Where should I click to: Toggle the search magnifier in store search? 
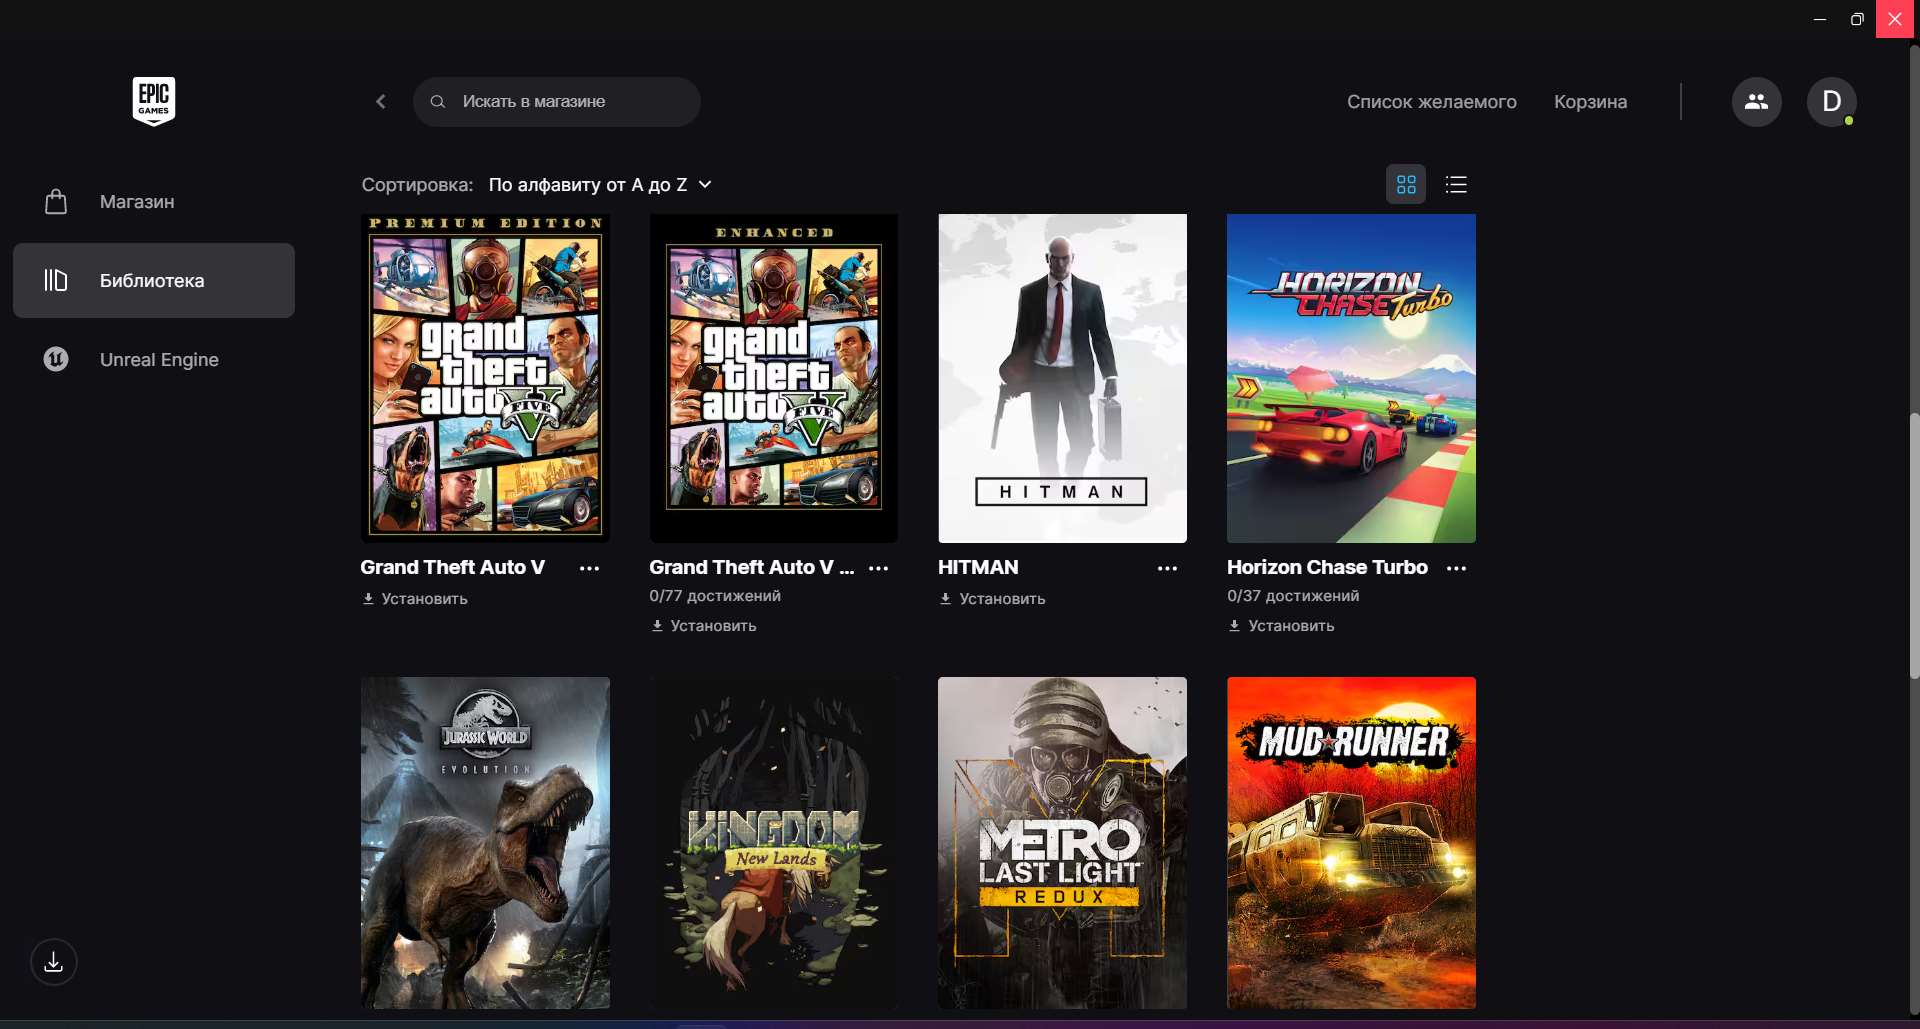tap(438, 101)
